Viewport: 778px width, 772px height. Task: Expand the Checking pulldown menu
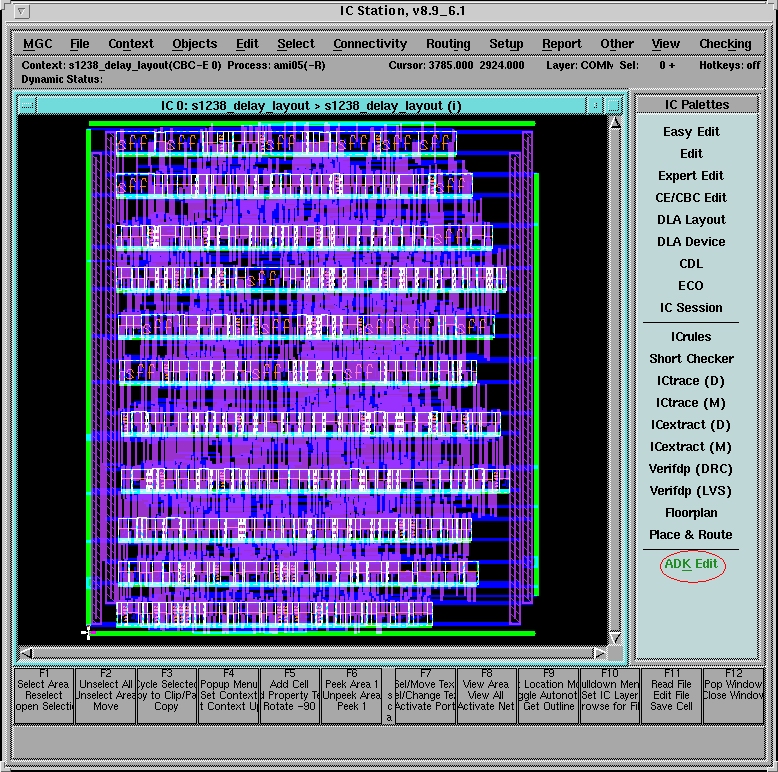(x=725, y=44)
